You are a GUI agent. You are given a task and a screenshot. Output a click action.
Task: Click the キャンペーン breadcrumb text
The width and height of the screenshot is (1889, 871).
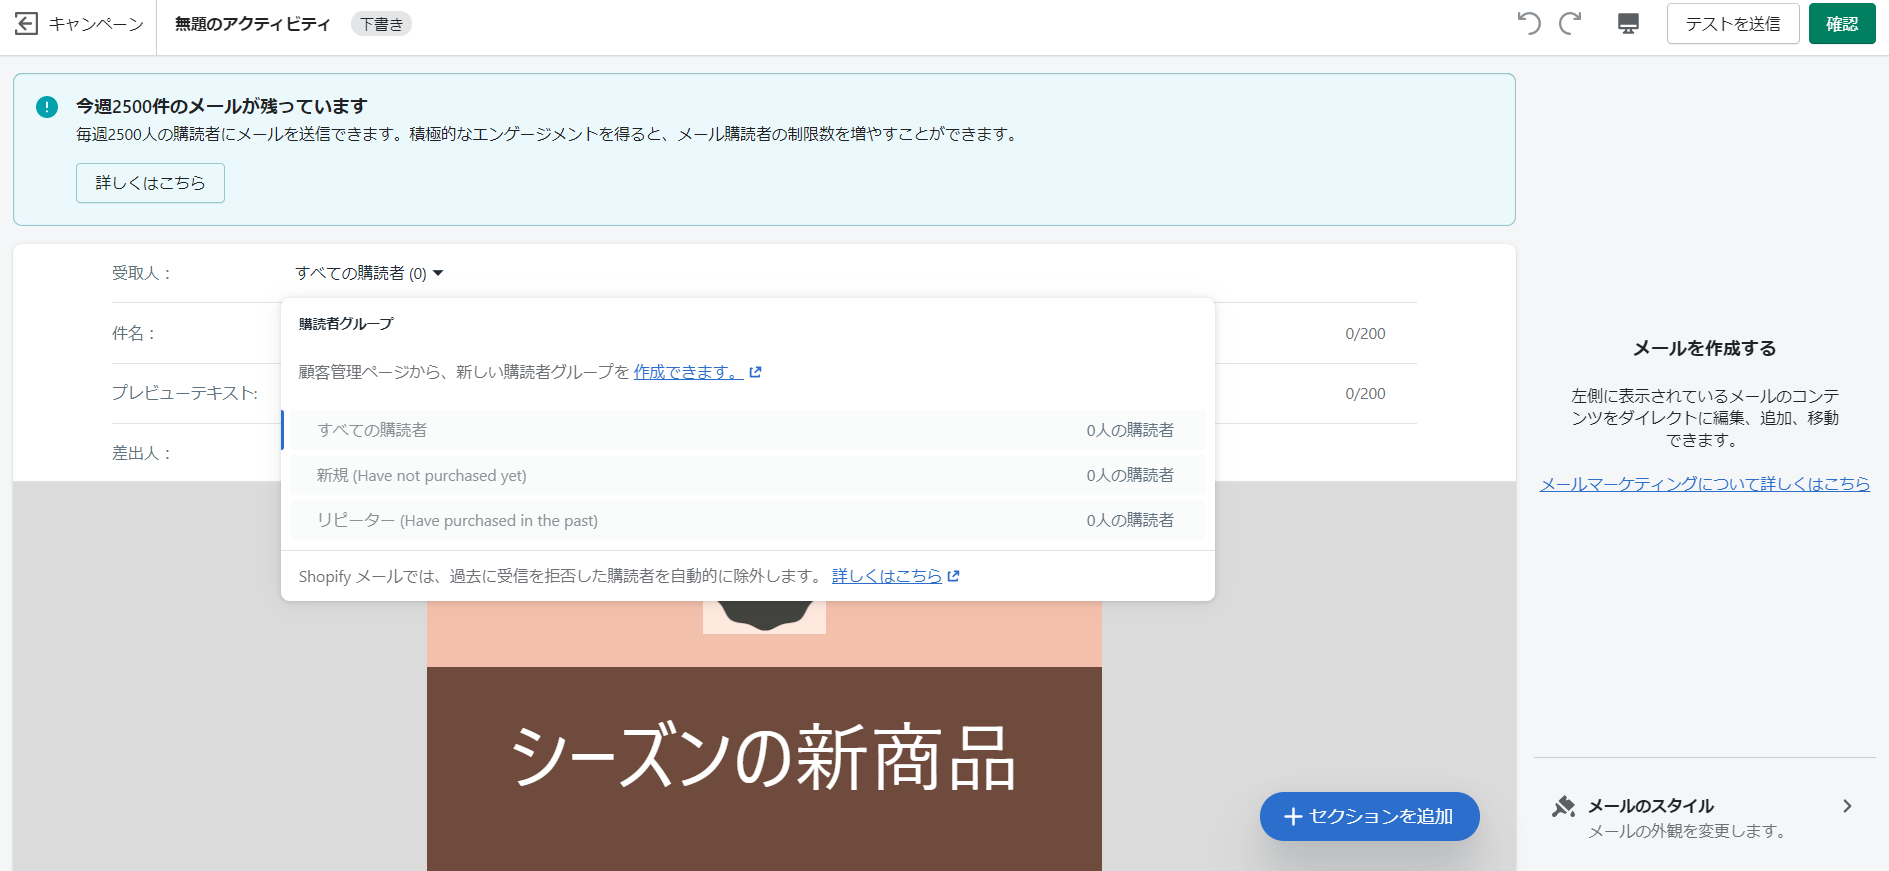click(96, 24)
